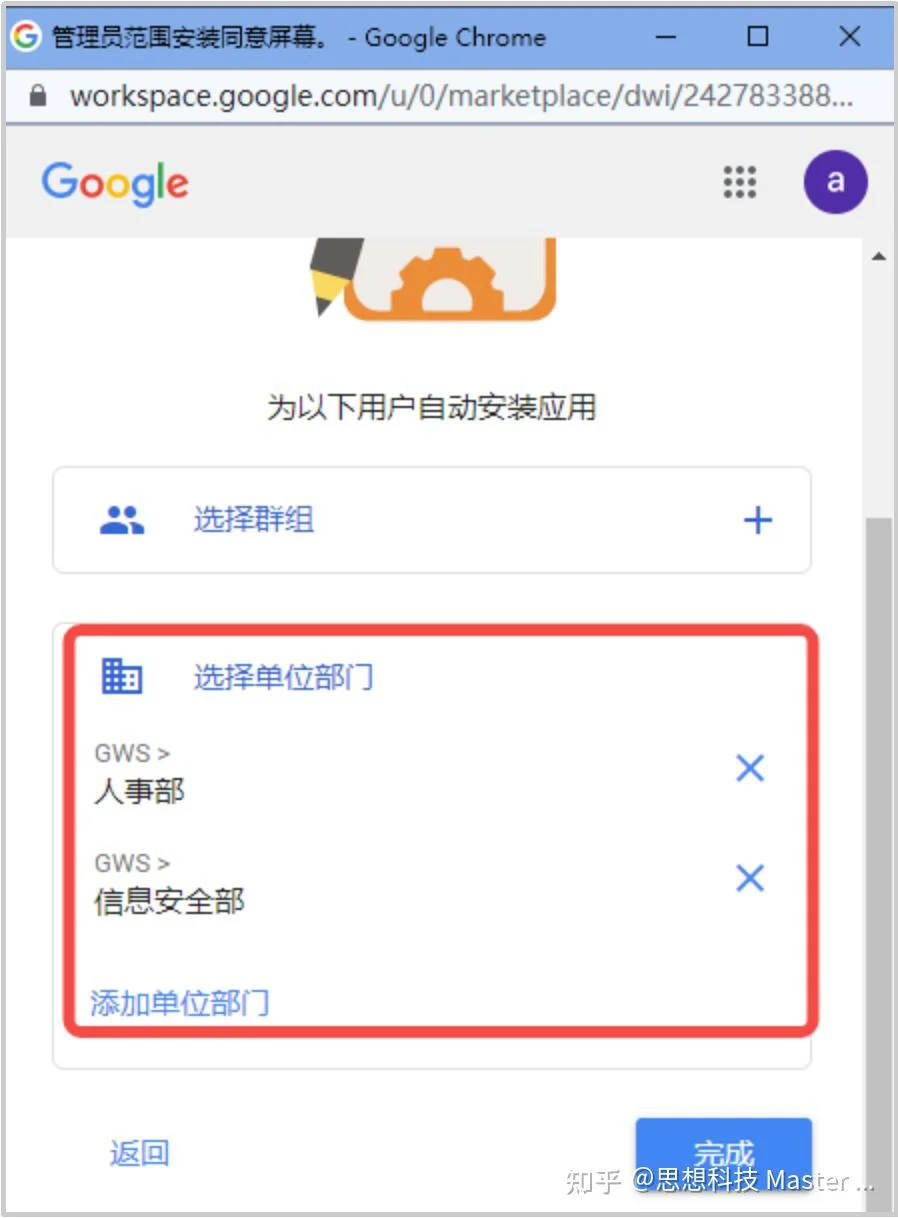Click the plus icon beside 选择群组
The width and height of the screenshot is (898, 1218).
(x=758, y=520)
